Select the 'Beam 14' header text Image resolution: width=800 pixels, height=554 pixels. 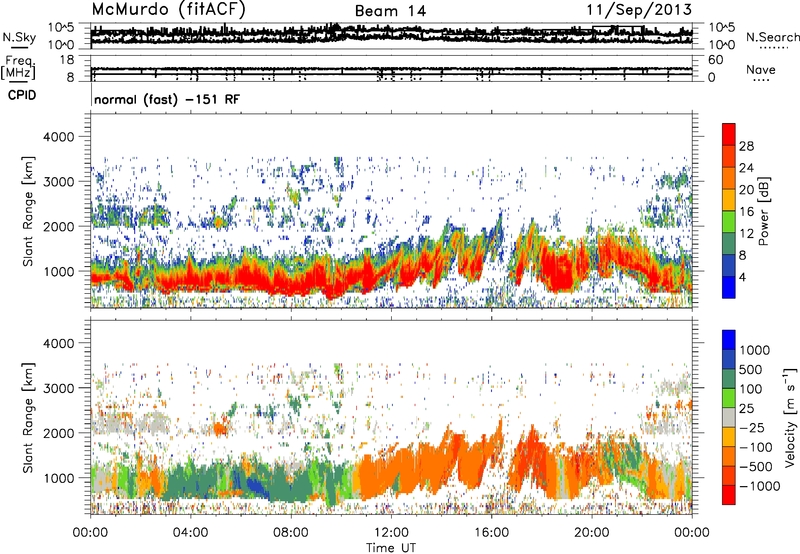pos(390,11)
